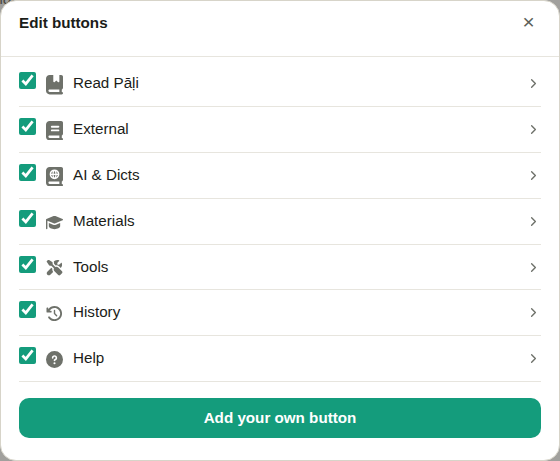Uncheck the Read Pāḷi checkbox
Viewport: 560px width, 461px height.
pos(28,80)
